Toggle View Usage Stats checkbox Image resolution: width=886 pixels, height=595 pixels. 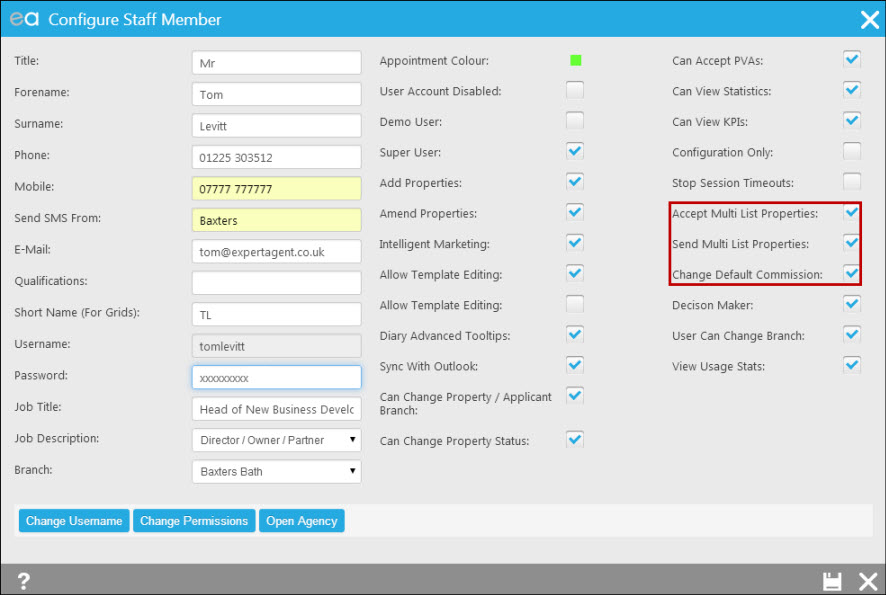click(x=852, y=365)
